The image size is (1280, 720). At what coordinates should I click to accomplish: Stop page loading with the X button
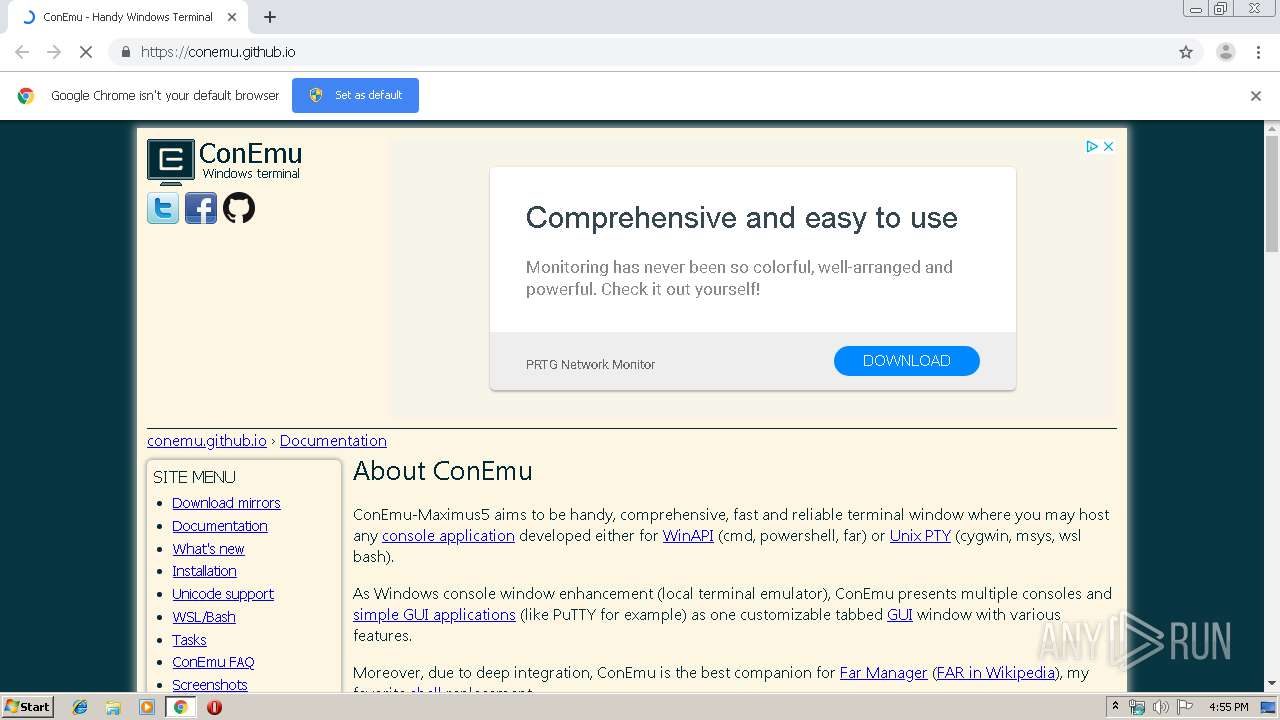(x=86, y=52)
